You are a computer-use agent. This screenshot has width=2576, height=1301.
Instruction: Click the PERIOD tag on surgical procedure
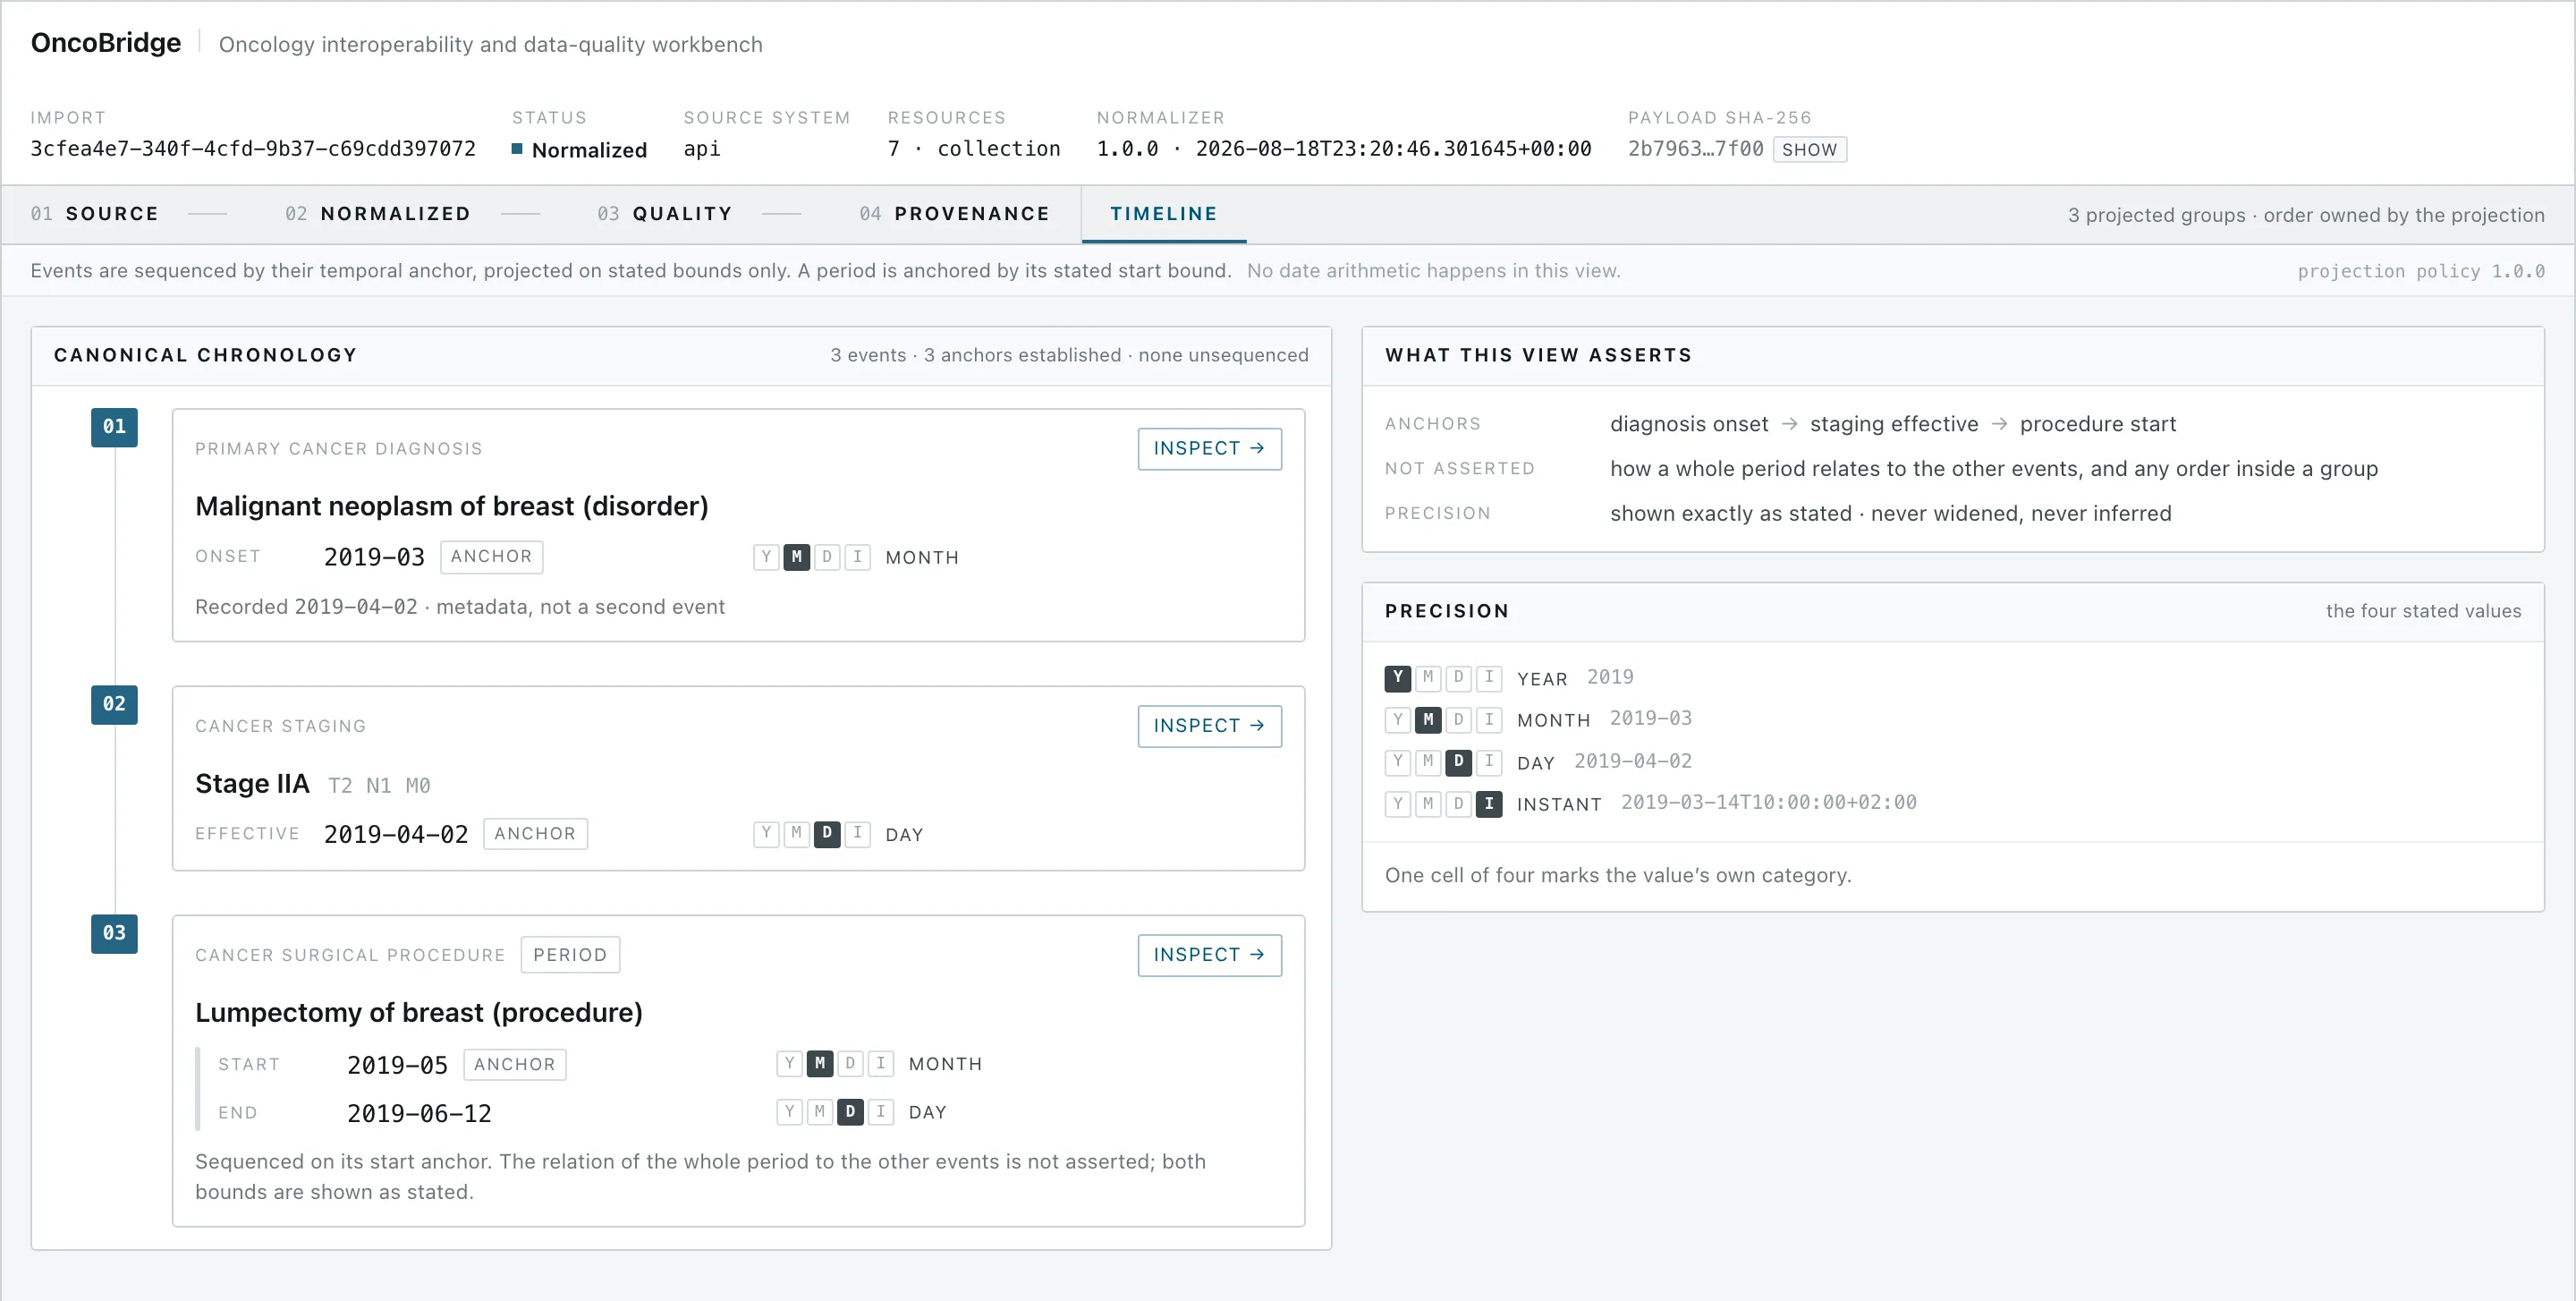570,955
